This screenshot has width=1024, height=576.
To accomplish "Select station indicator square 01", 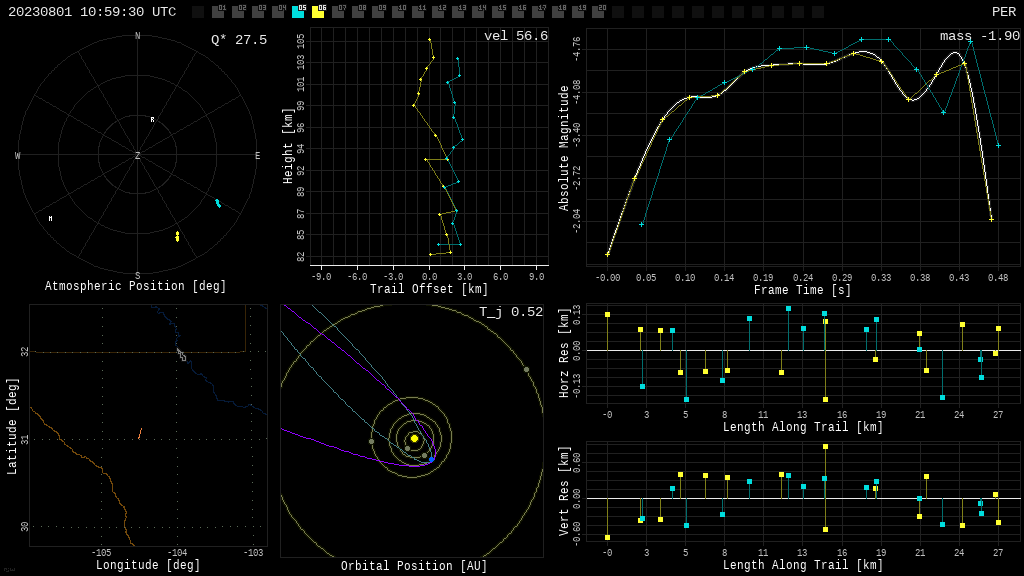I will pyautogui.click(x=218, y=12).
